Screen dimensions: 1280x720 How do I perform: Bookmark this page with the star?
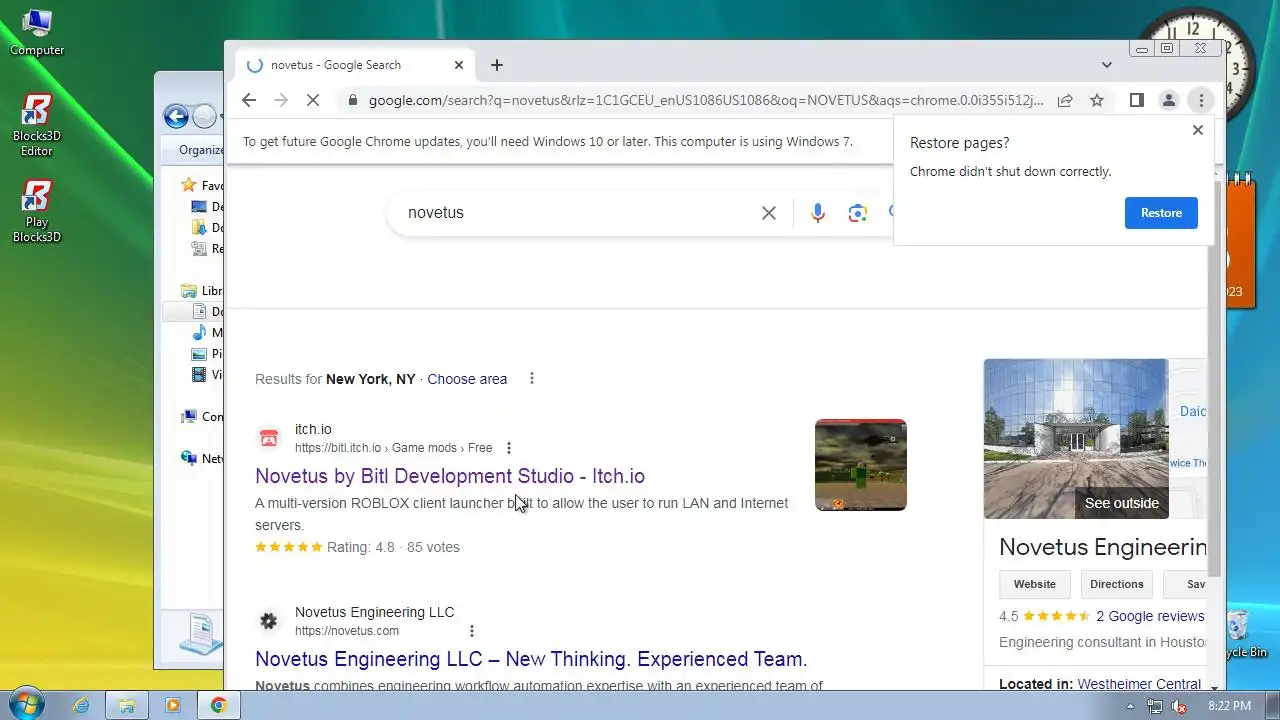tap(1097, 100)
